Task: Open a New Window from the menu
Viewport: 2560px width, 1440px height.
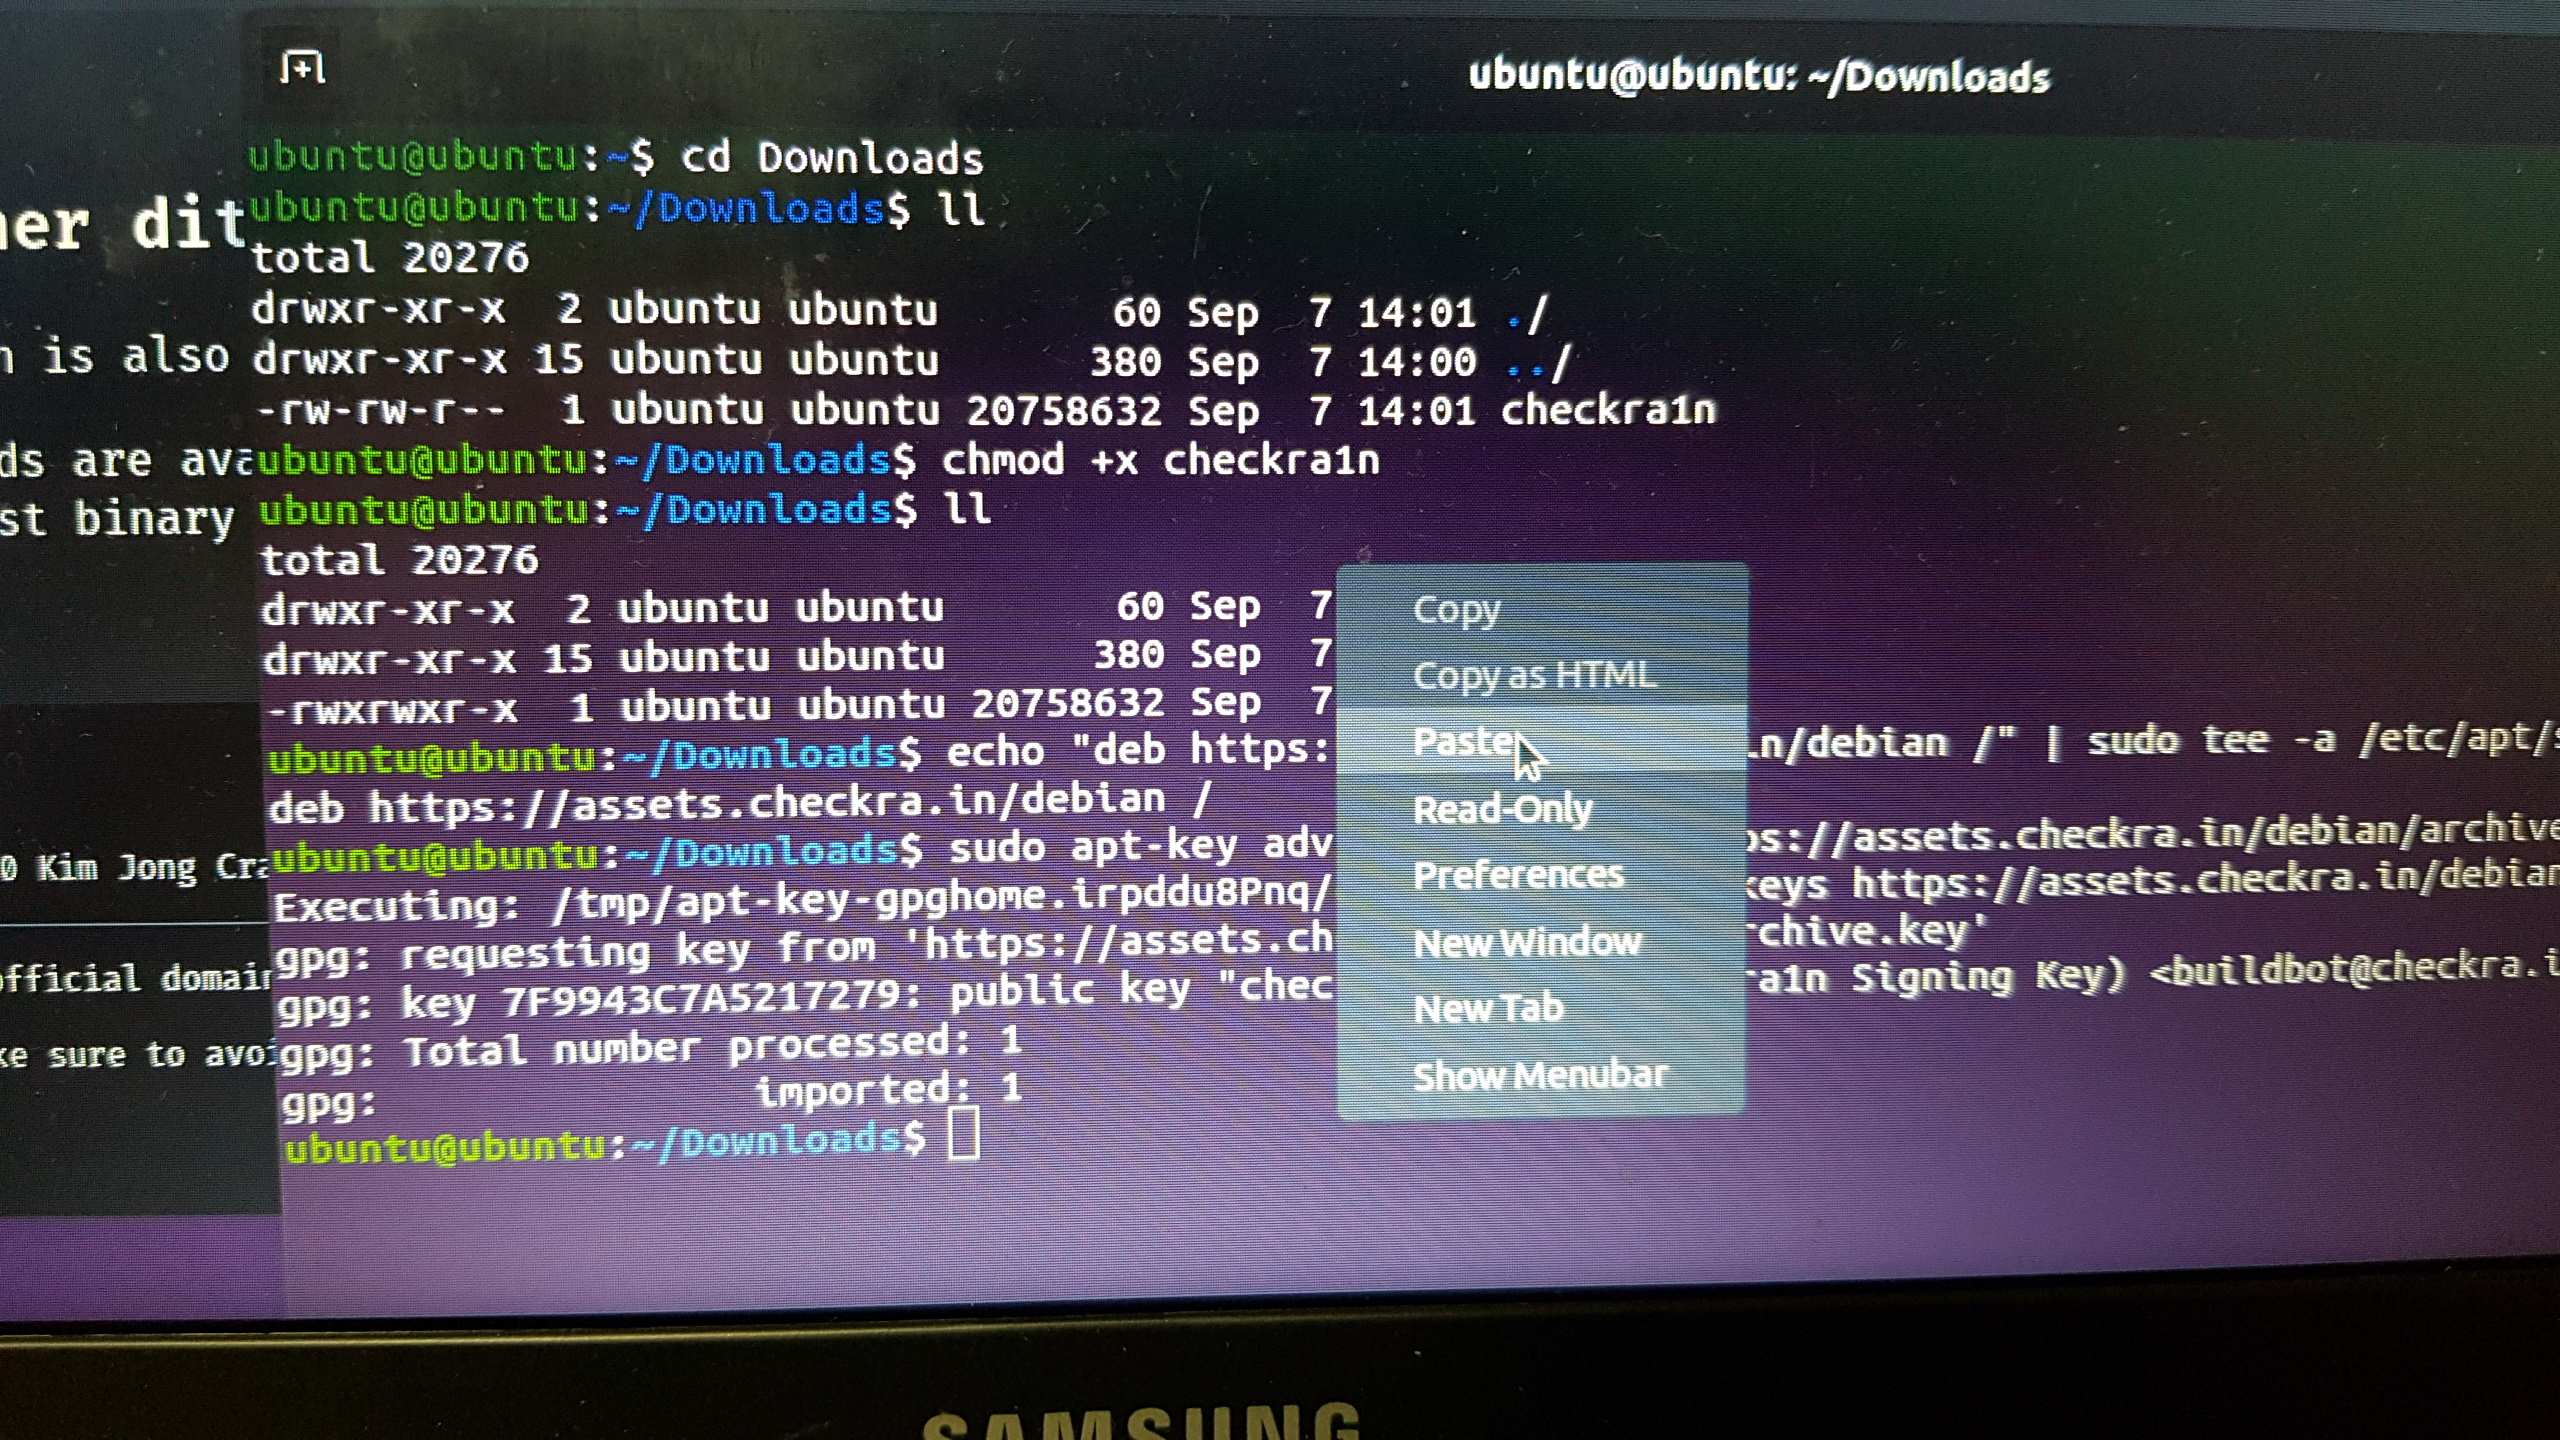Action: [x=1526, y=942]
